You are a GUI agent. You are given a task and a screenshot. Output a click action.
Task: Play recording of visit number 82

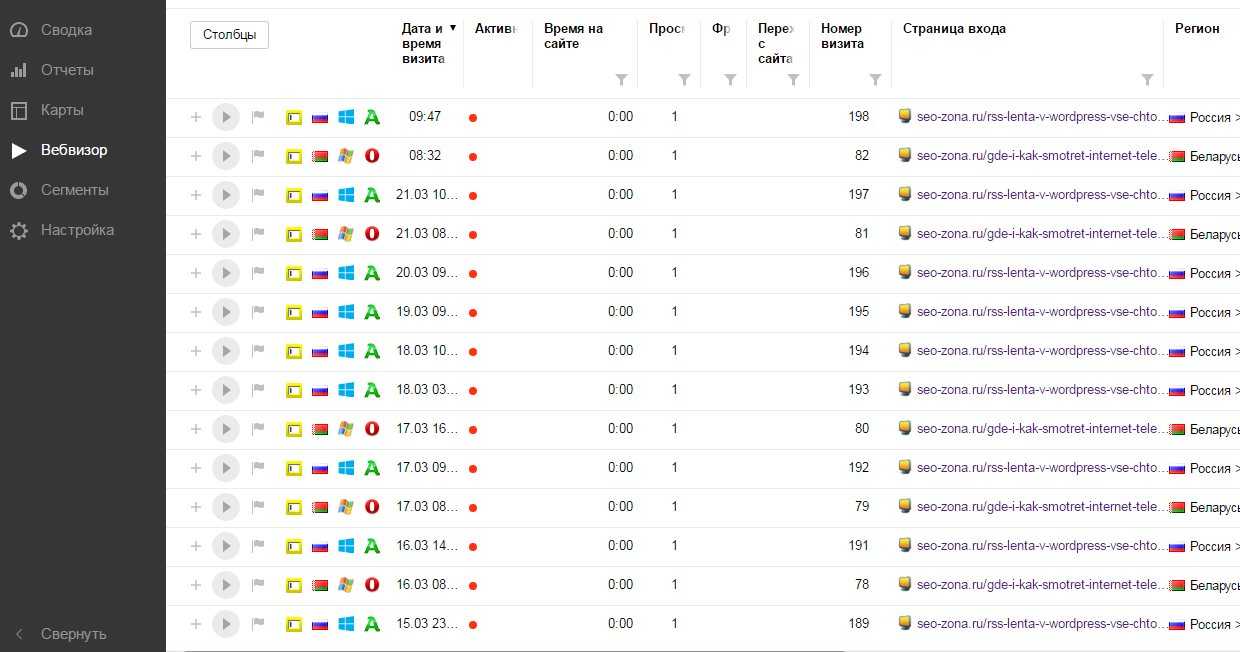[x=226, y=156]
